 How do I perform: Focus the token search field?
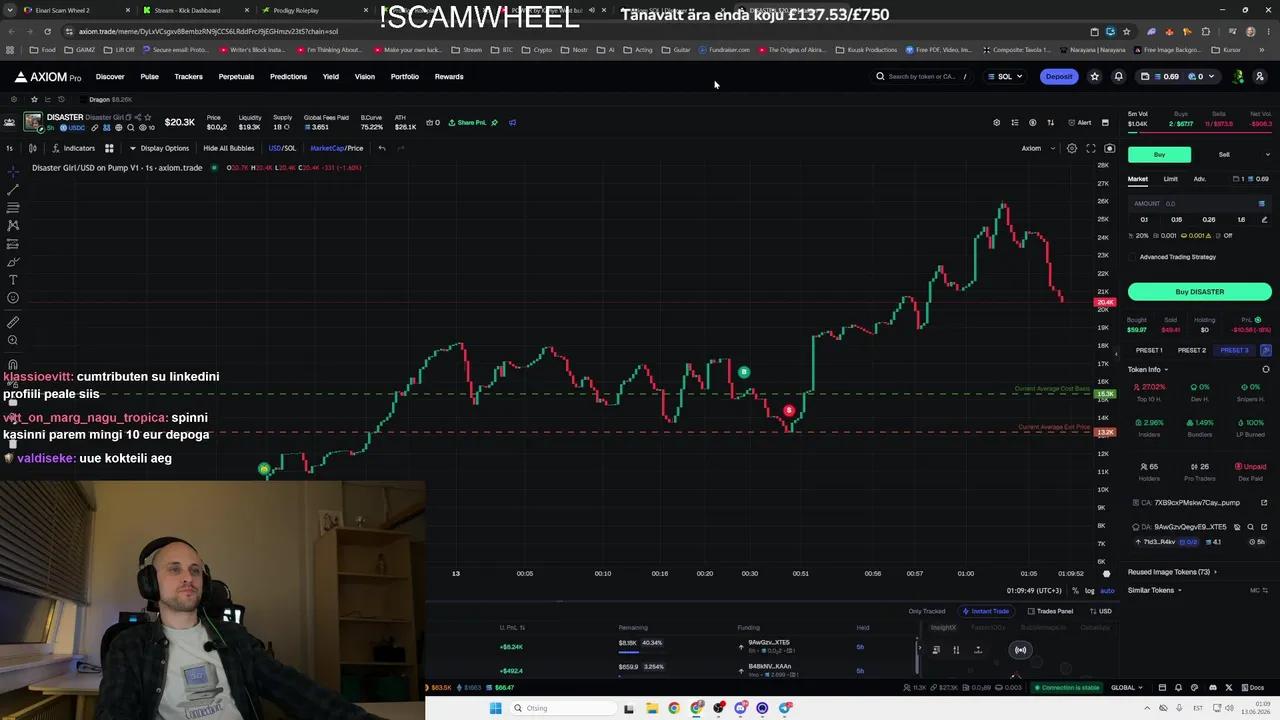tap(921, 76)
